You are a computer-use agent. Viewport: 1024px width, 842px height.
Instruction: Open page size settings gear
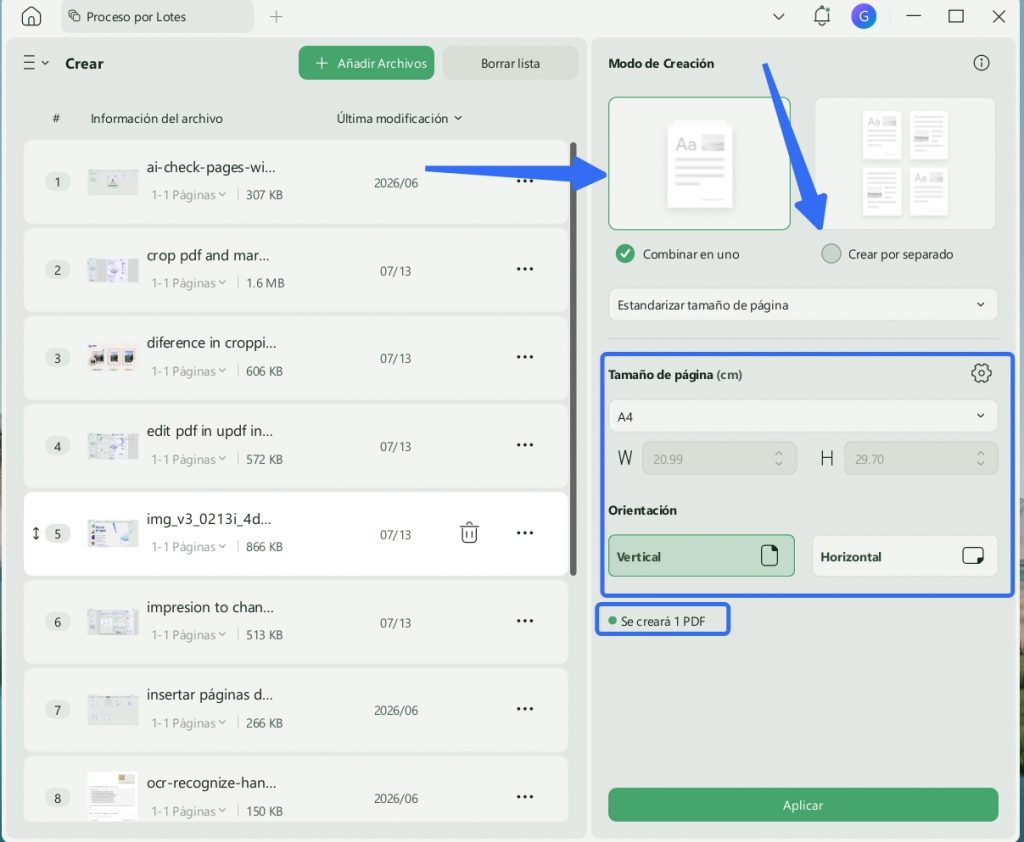[981, 374]
